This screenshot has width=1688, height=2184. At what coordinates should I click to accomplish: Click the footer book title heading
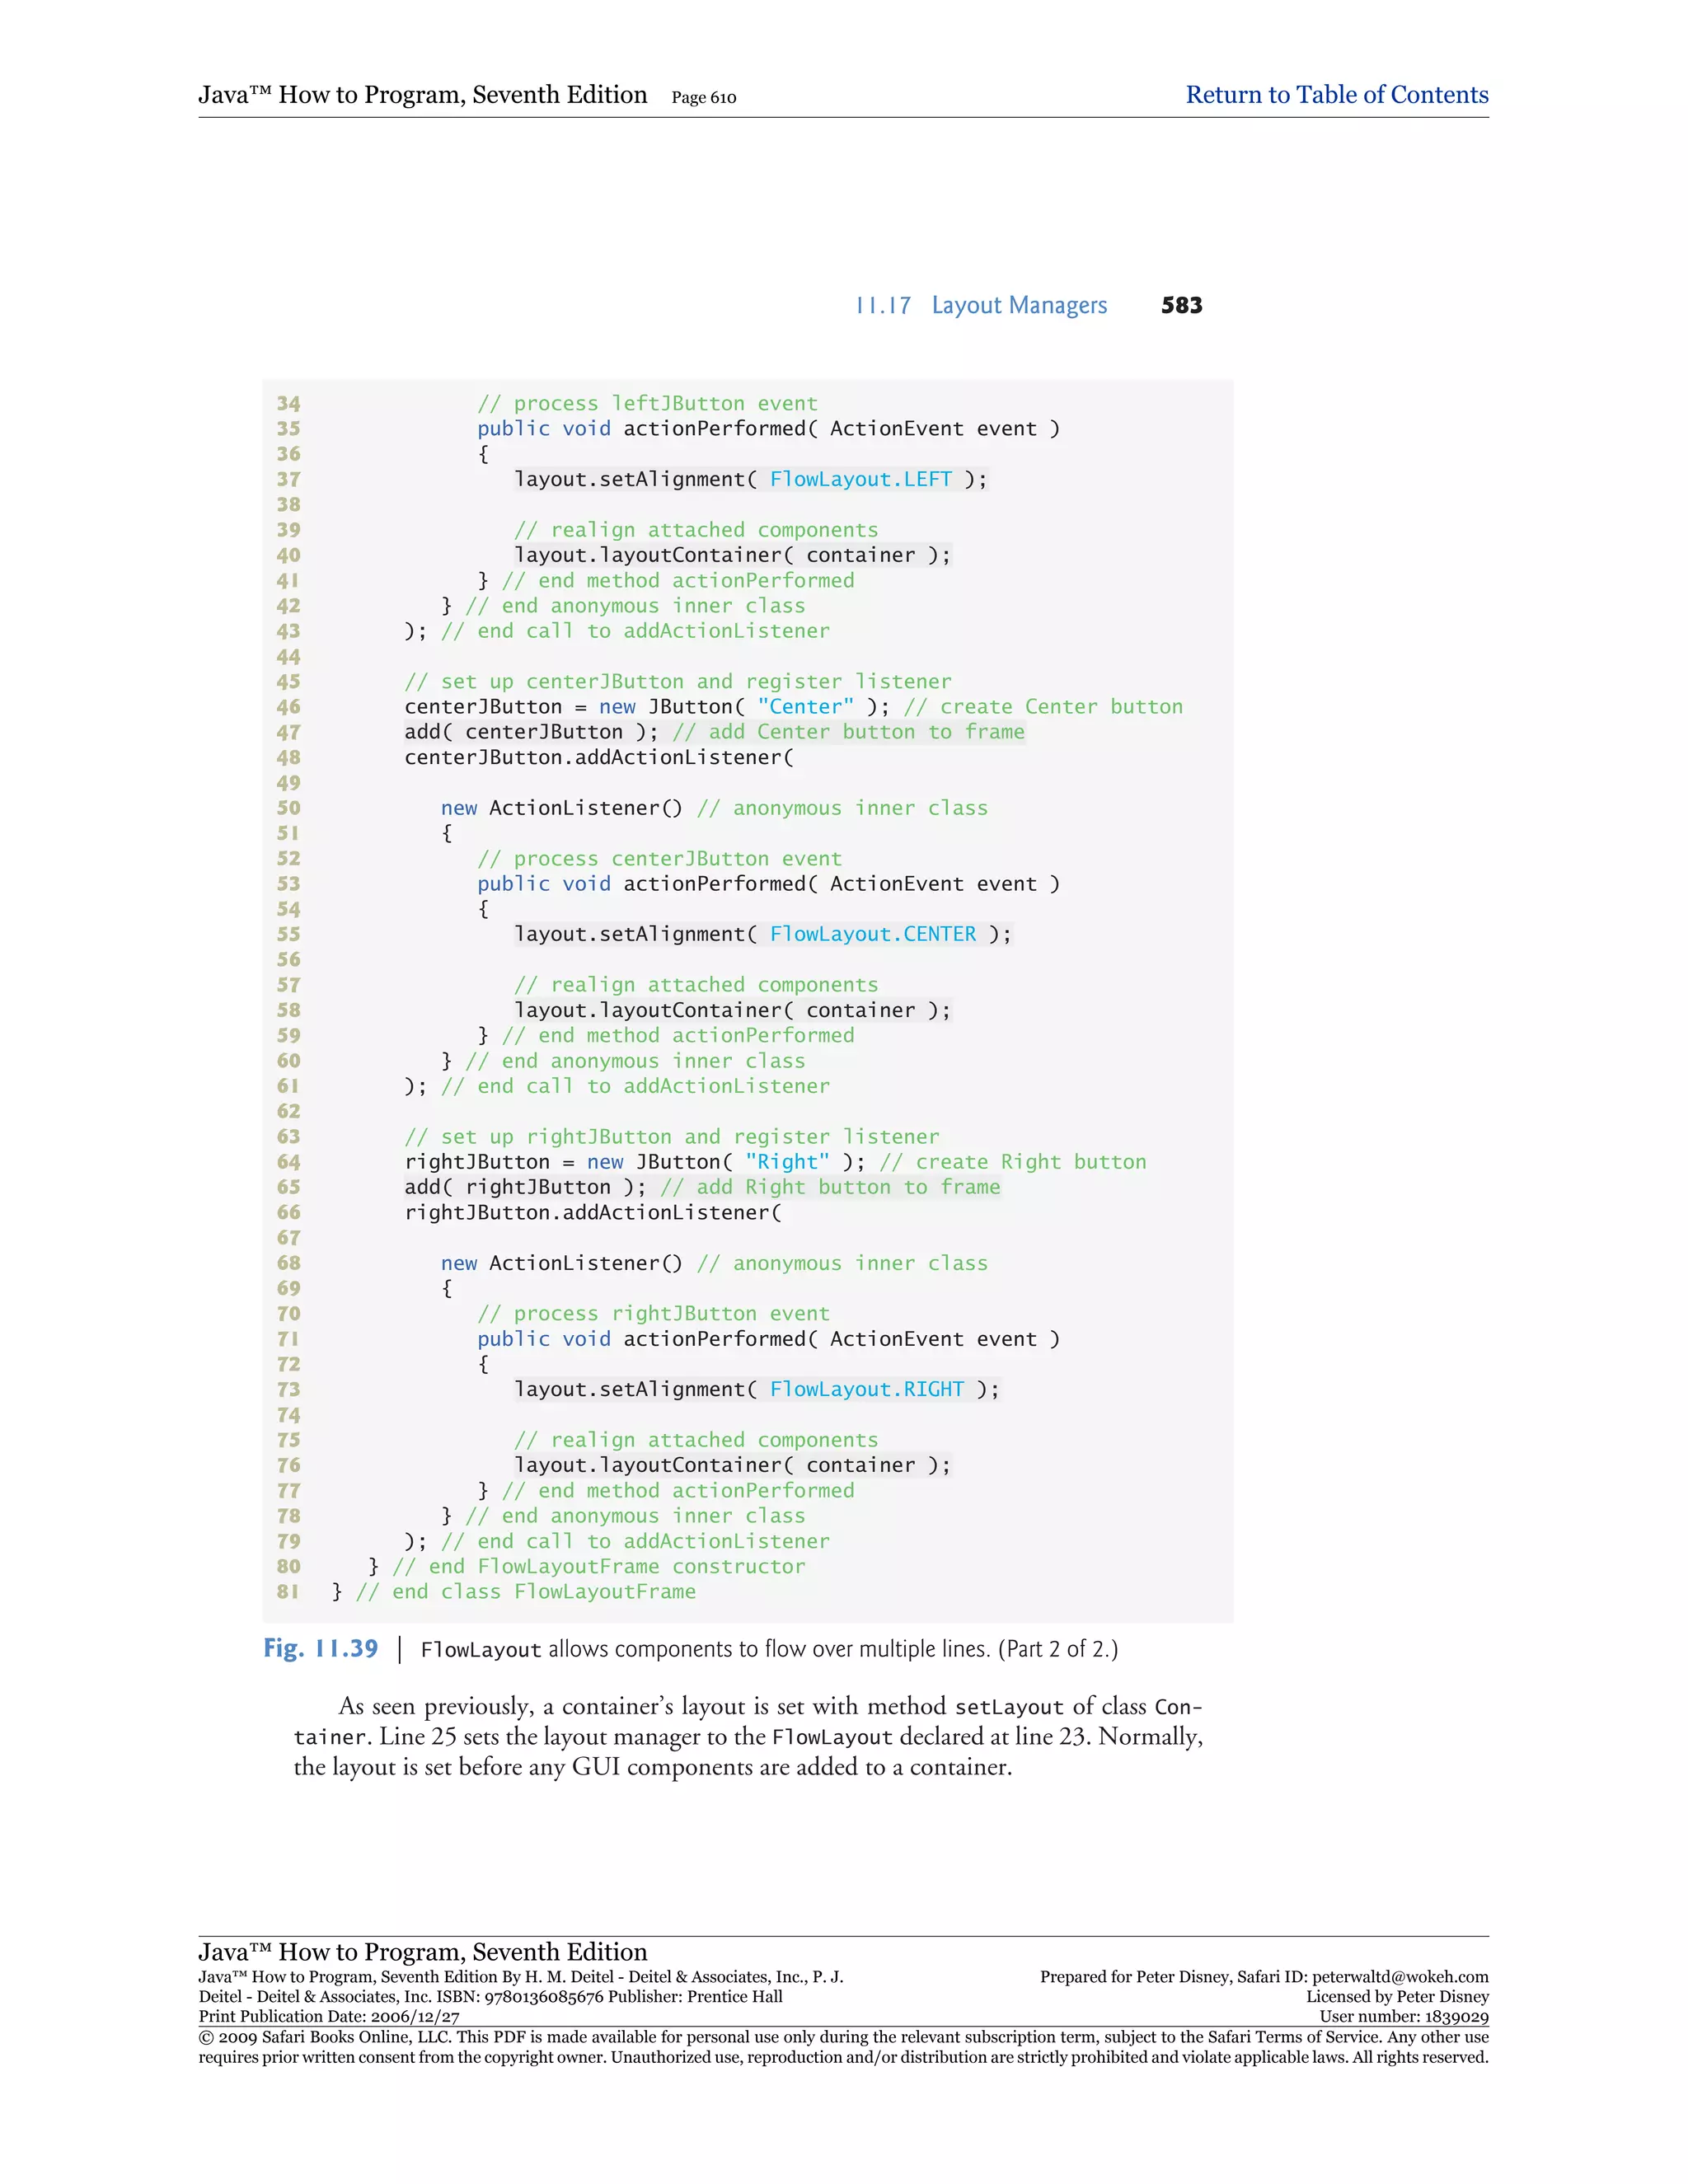[x=422, y=1952]
